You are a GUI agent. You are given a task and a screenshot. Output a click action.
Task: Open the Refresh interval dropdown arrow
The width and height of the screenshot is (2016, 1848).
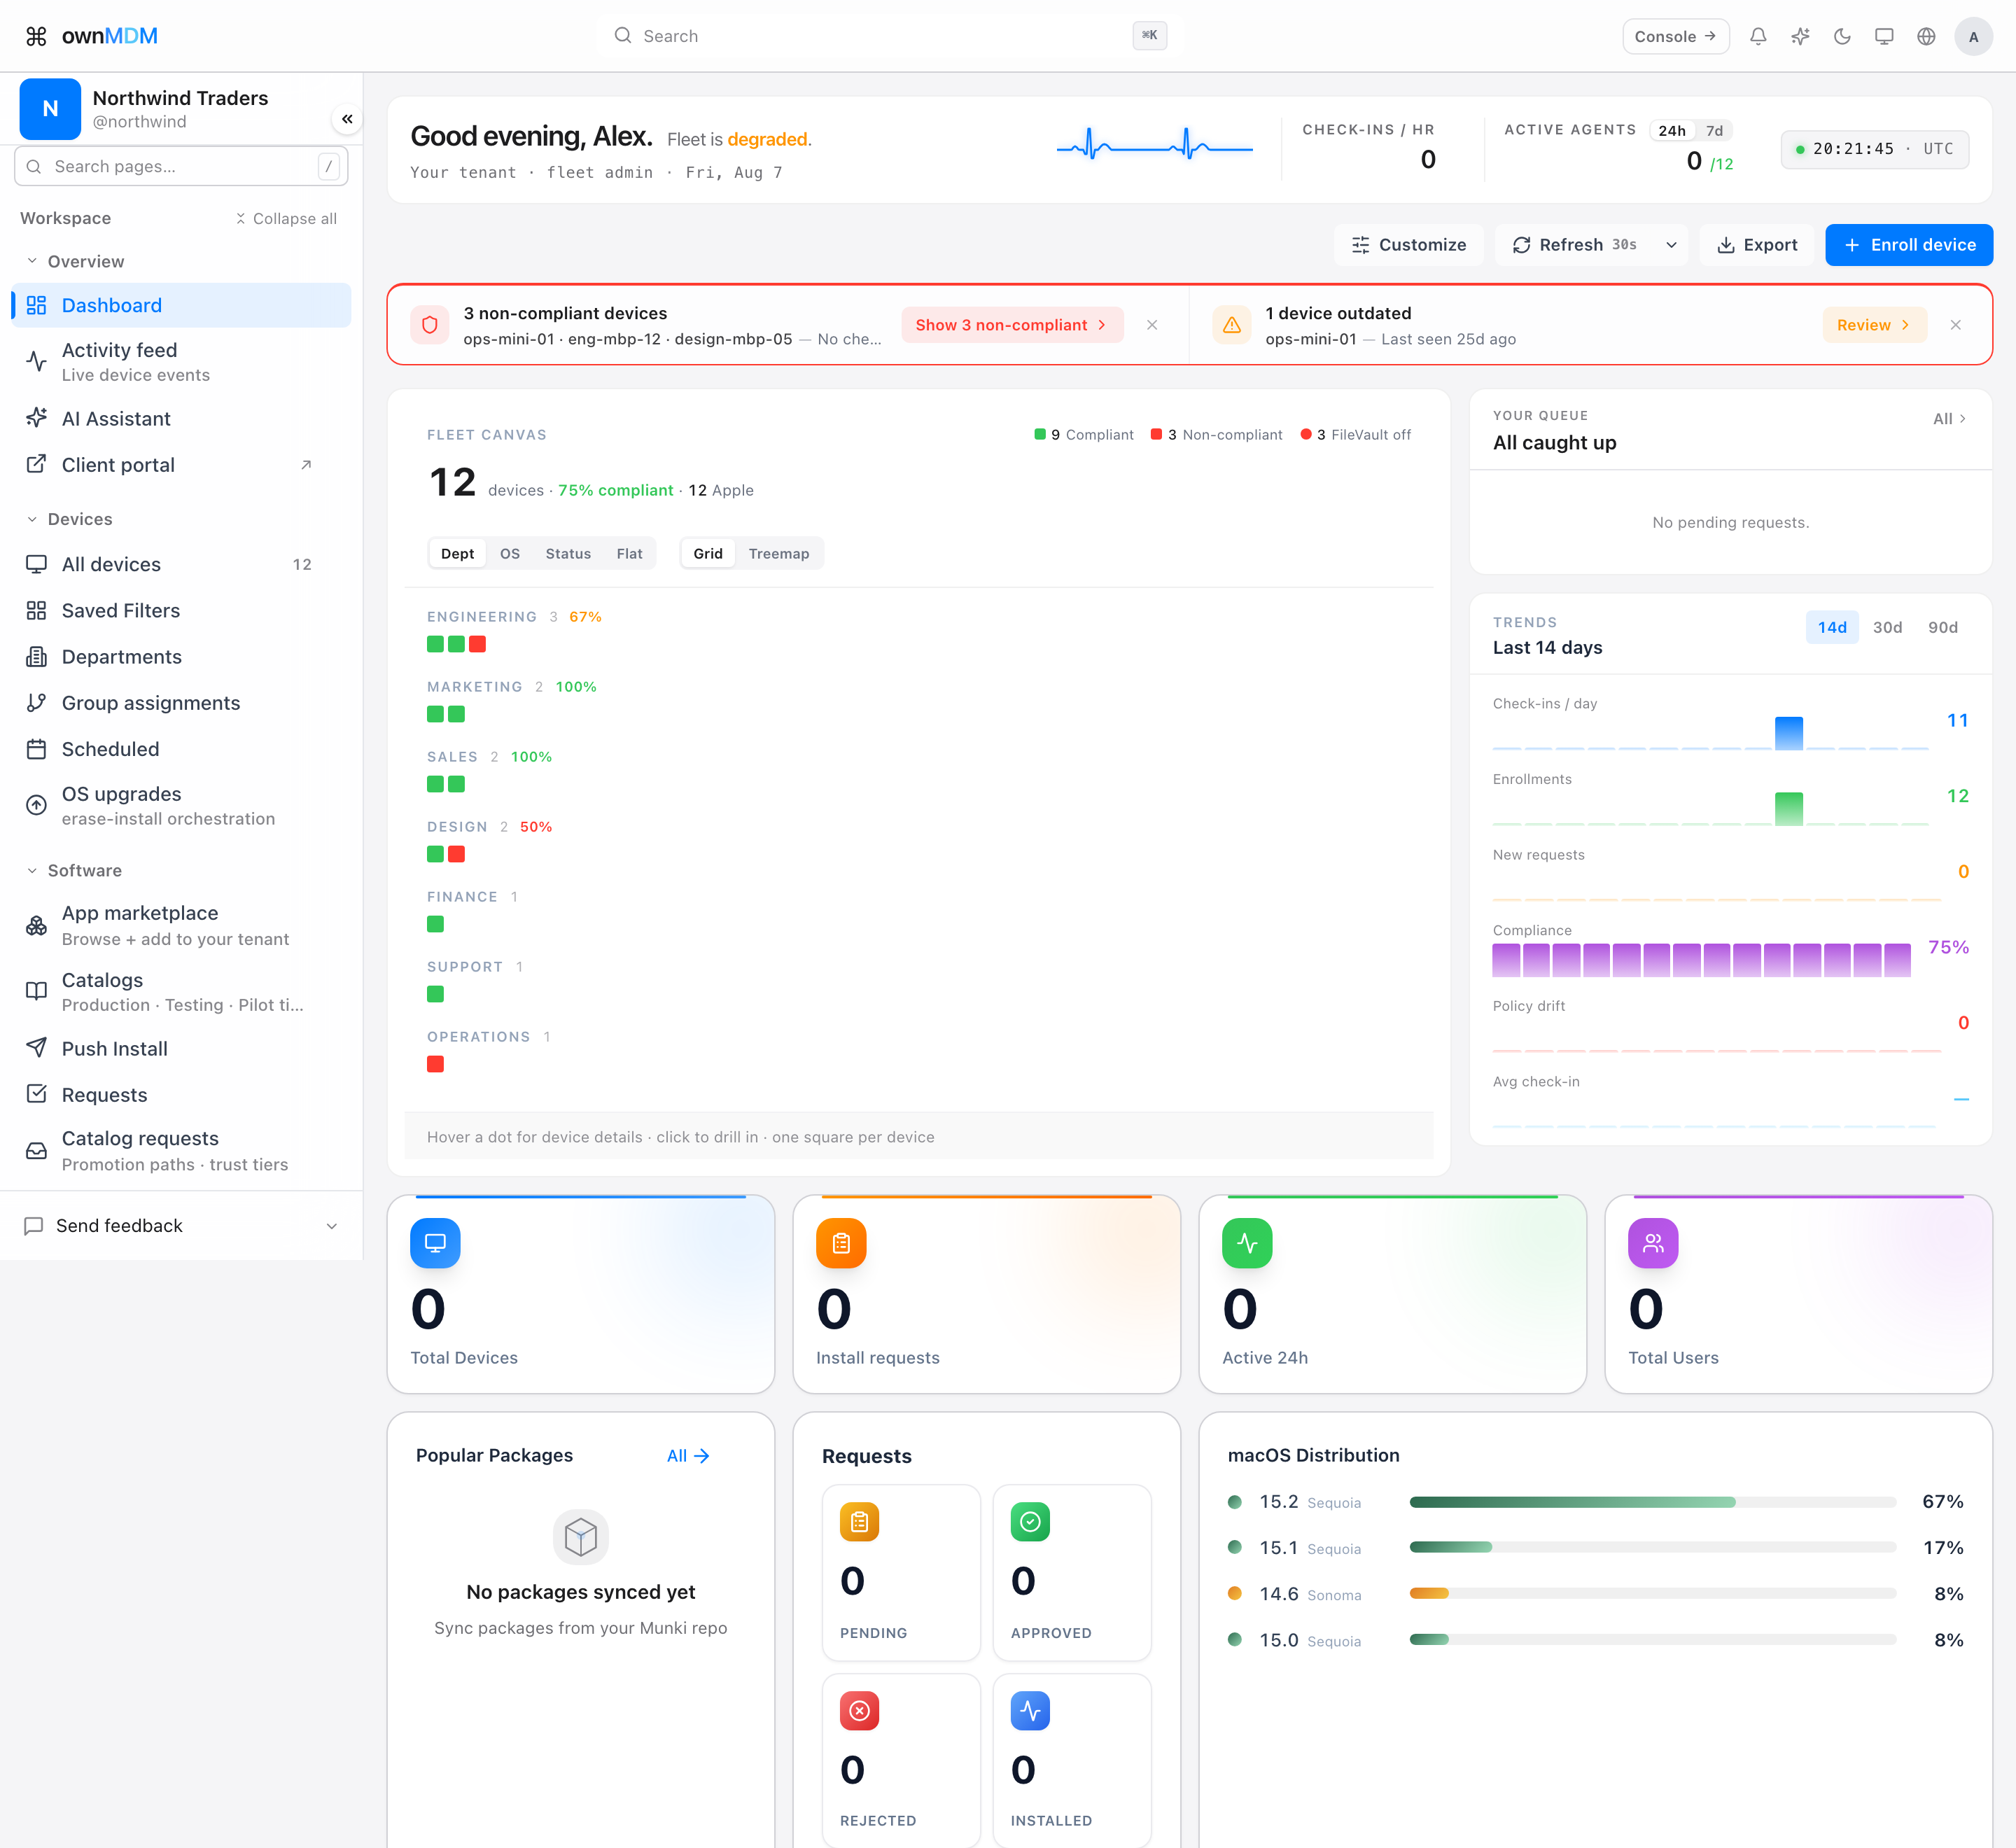coord(1671,245)
